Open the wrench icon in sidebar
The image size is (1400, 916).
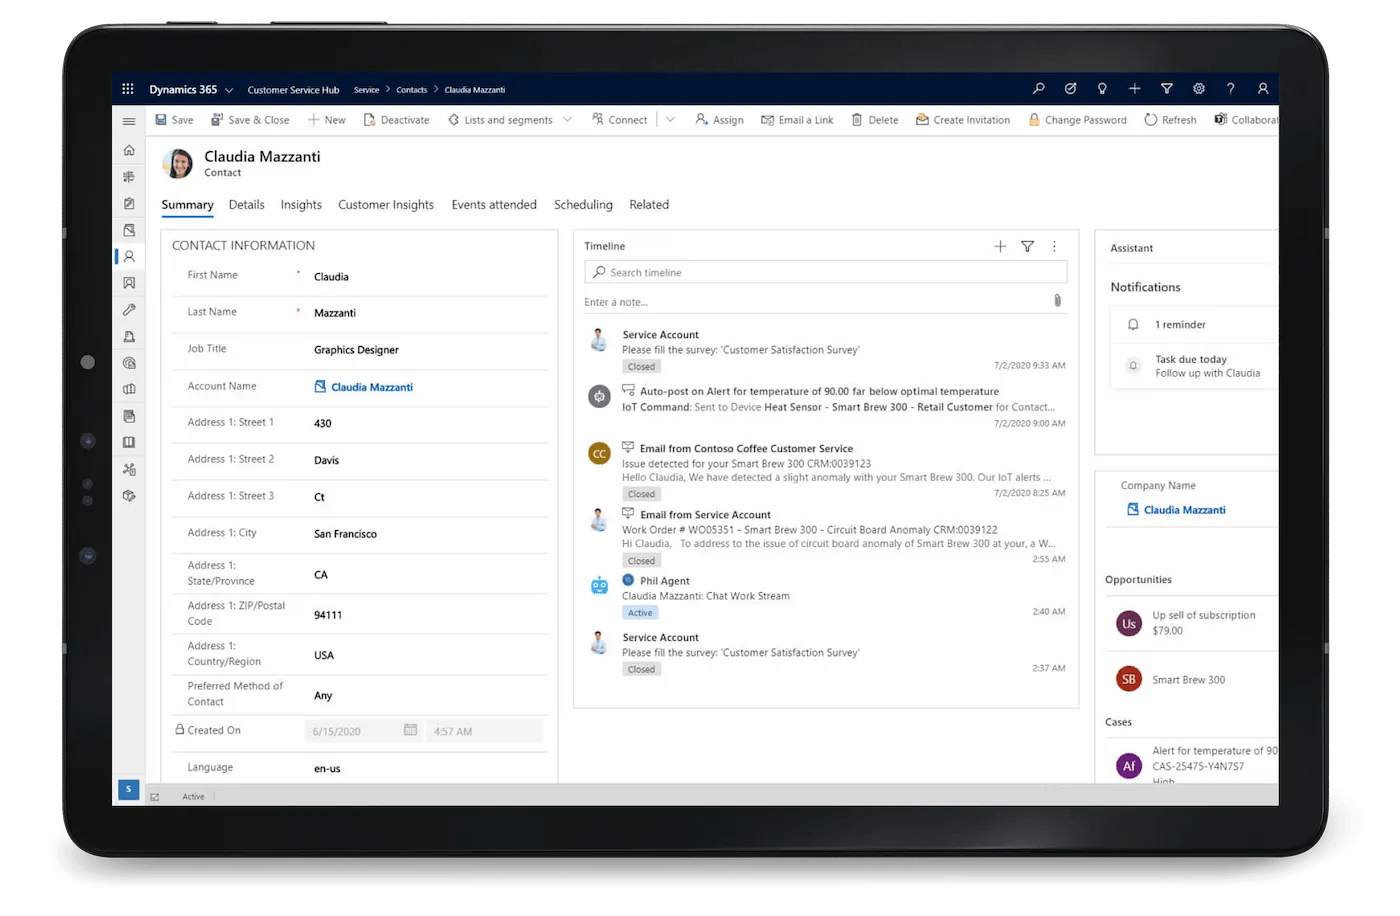pos(129,310)
